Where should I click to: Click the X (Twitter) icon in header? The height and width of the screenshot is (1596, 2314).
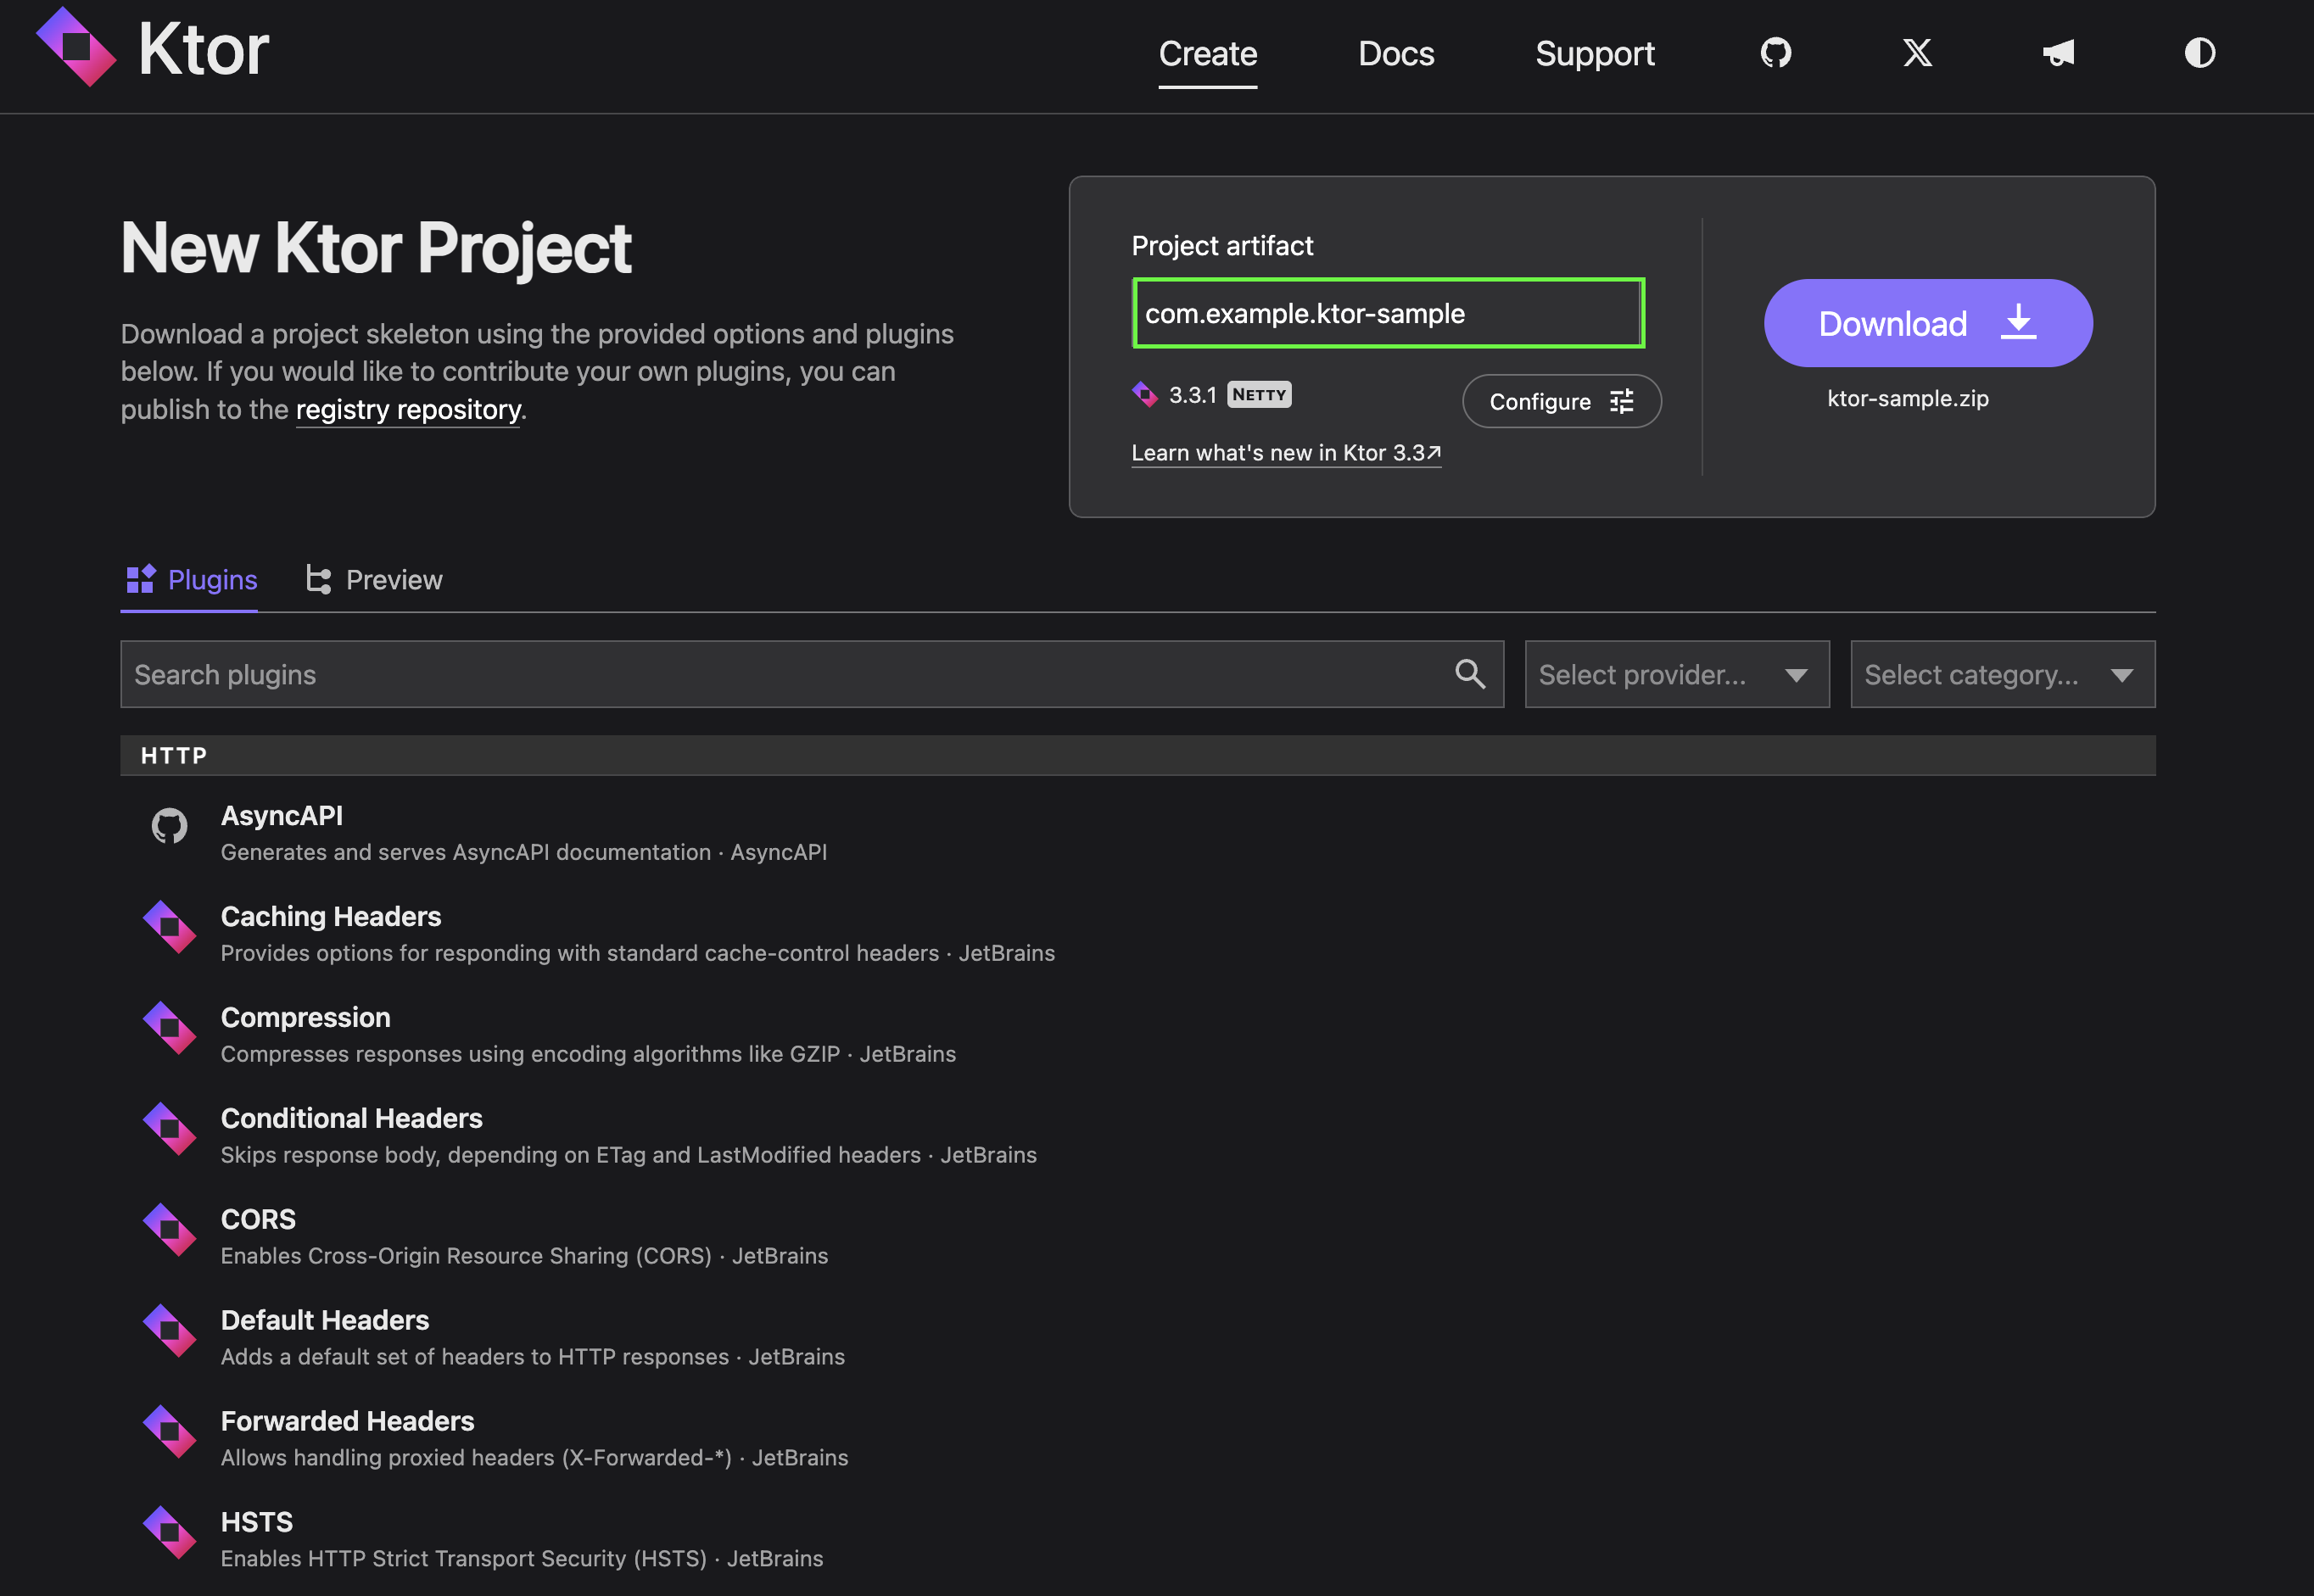point(1916,53)
